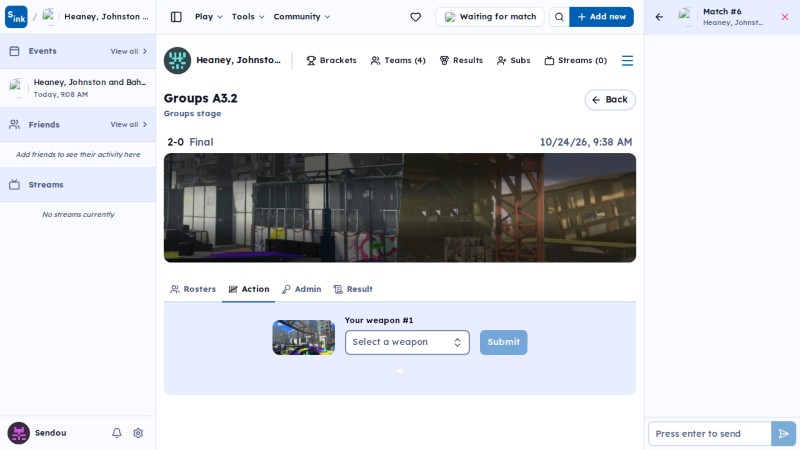Click the chat header tournament avatar
This screenshot has width=800, height=450.
[685, 17]
